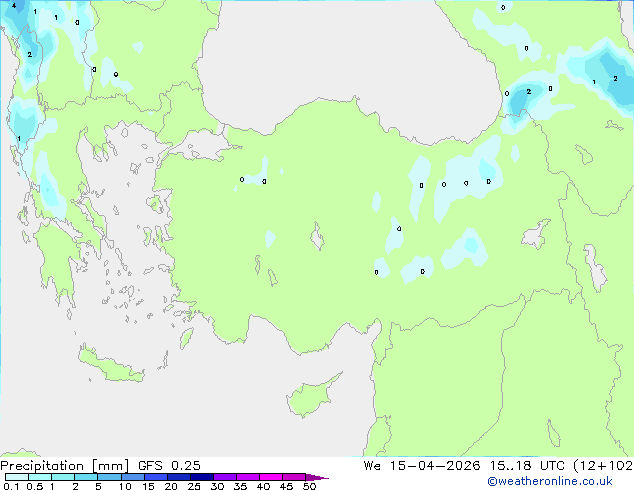Screen dimensions: 634x490
Task: Click the legend label 0.1
Action: (11, 486)
